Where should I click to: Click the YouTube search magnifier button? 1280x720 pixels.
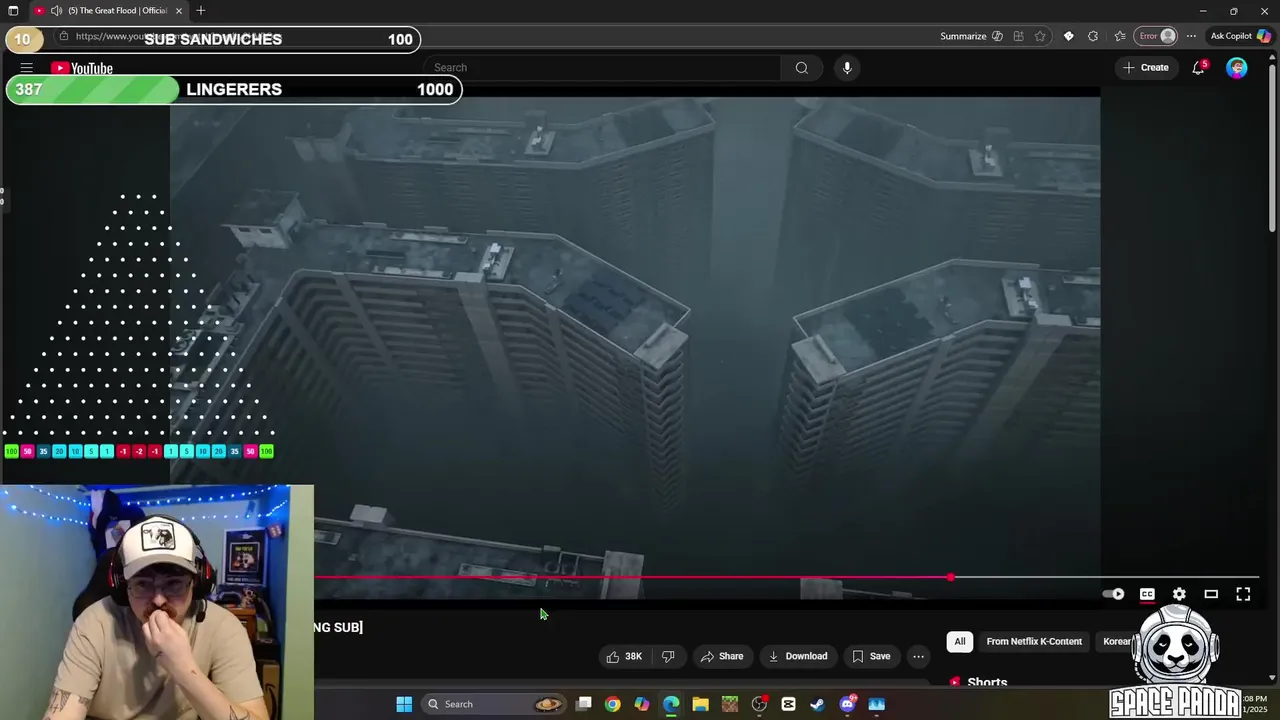[x=801, y=68]
